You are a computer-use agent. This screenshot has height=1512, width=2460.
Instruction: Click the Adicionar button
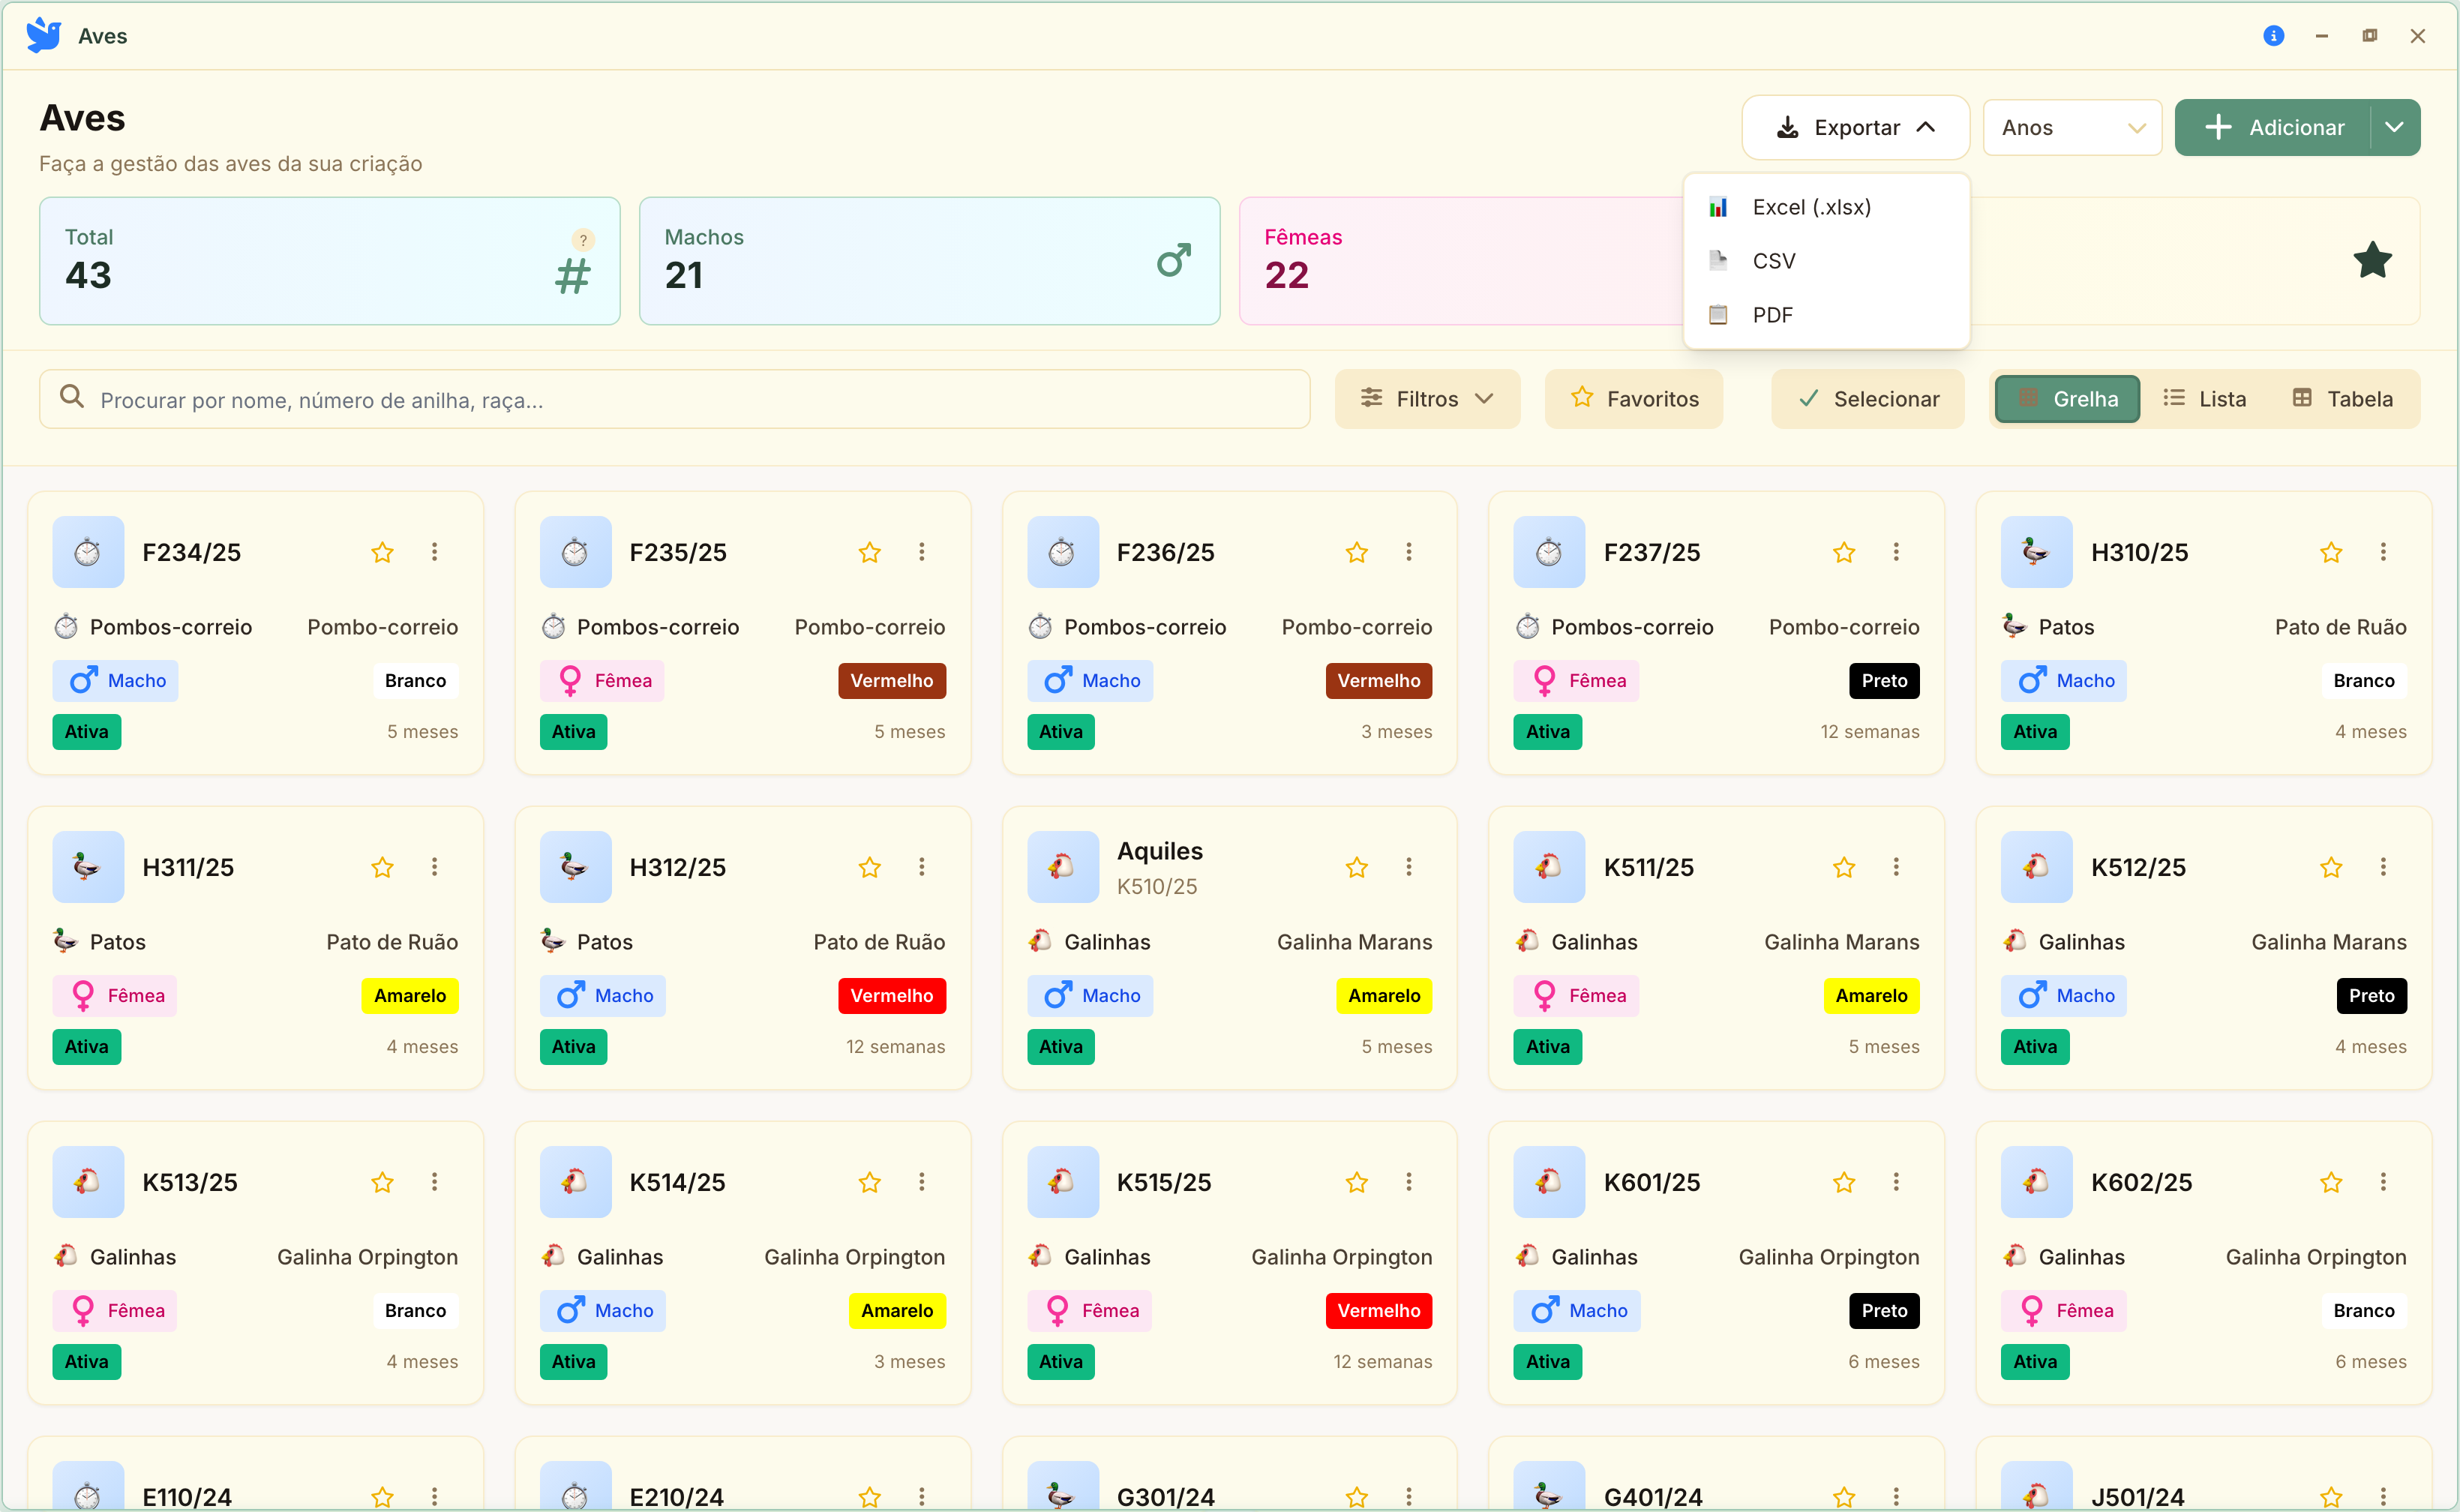[2273, 128]
